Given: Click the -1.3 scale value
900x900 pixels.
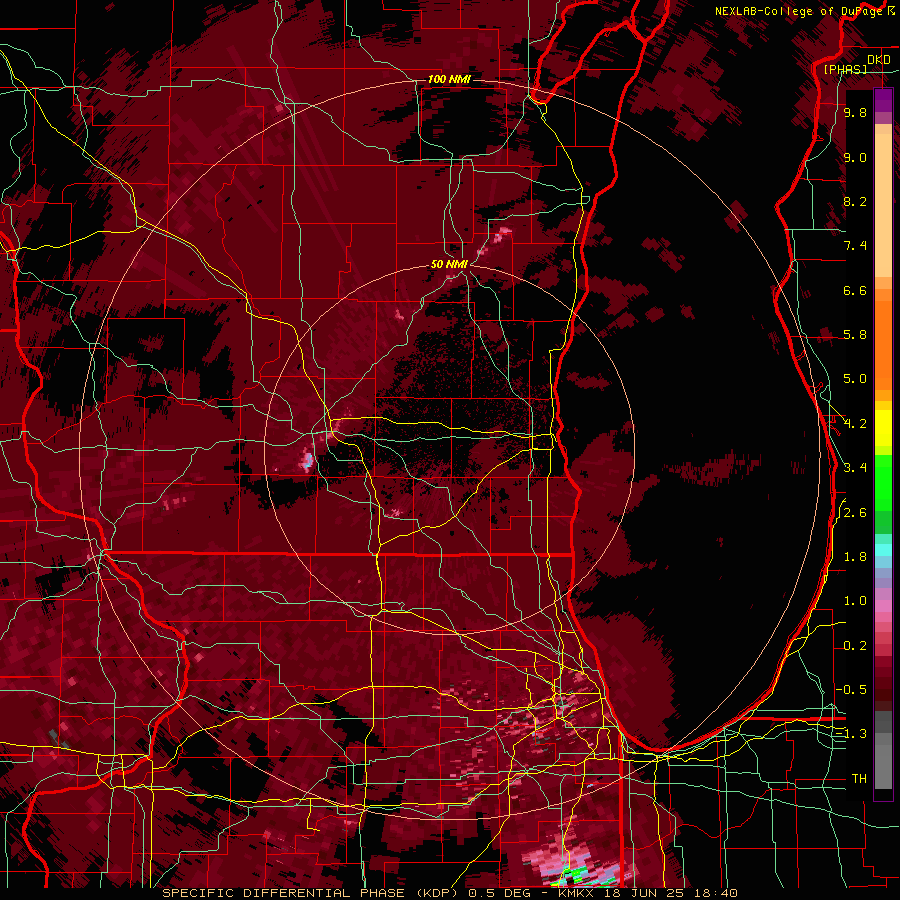Looking at the screenshot, I should pos(852,734).
